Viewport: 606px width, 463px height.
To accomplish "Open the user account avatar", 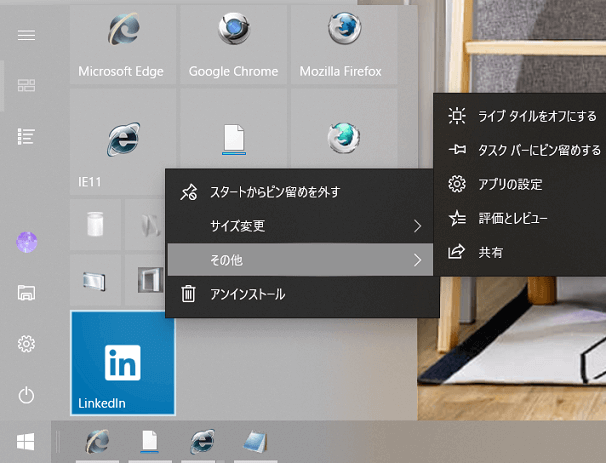I will click(x=26, y=242).
